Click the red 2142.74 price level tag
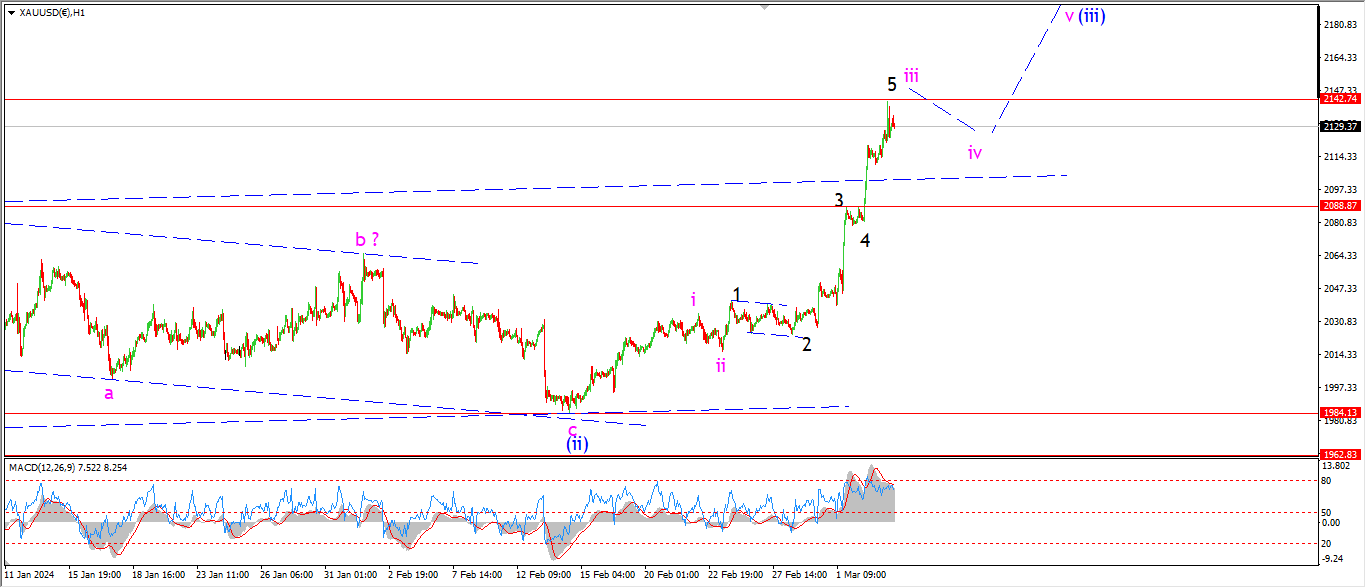1366x588 pixels. pos(1339,99)
